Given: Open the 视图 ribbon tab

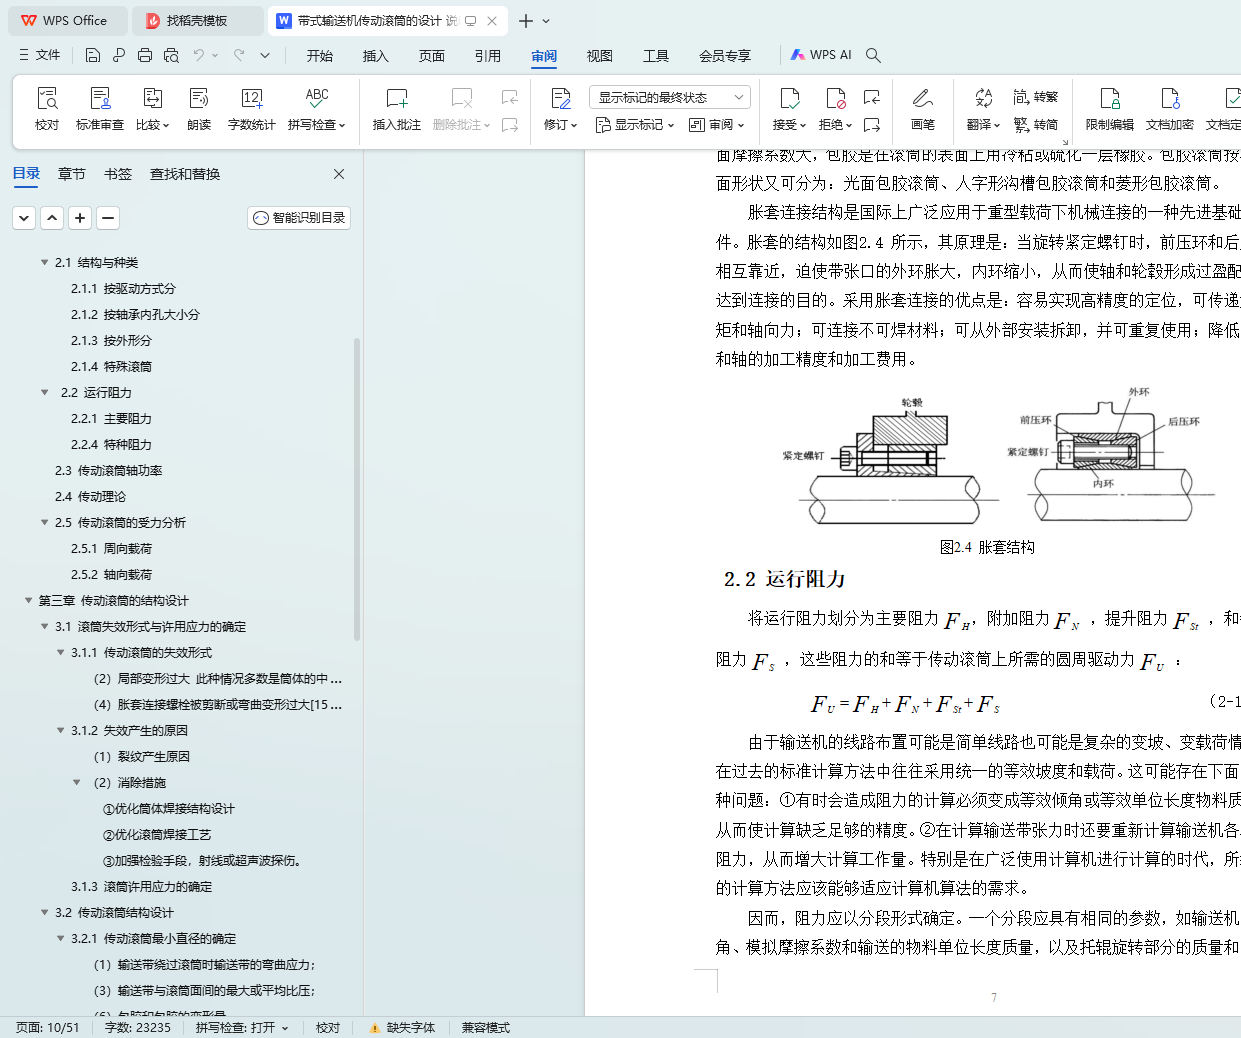Looking at the screenshot, I should (x=600, y=56).
